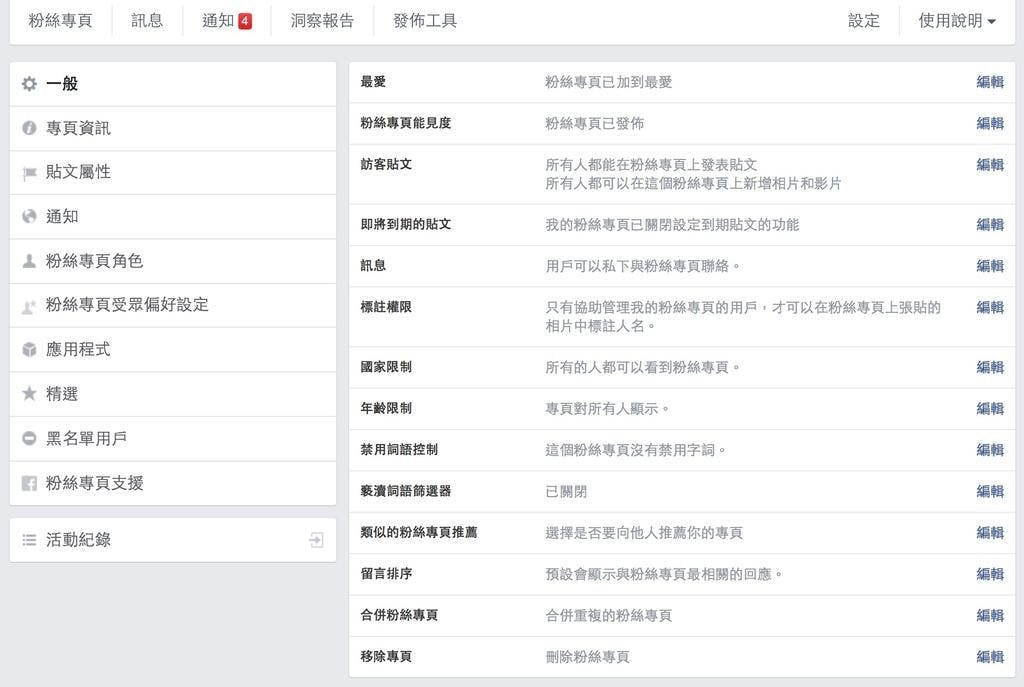The width and height of the screenshot is (1024, 687).
Task: Click the globe icon beside 通知
Action: click(x=29, y=217)
